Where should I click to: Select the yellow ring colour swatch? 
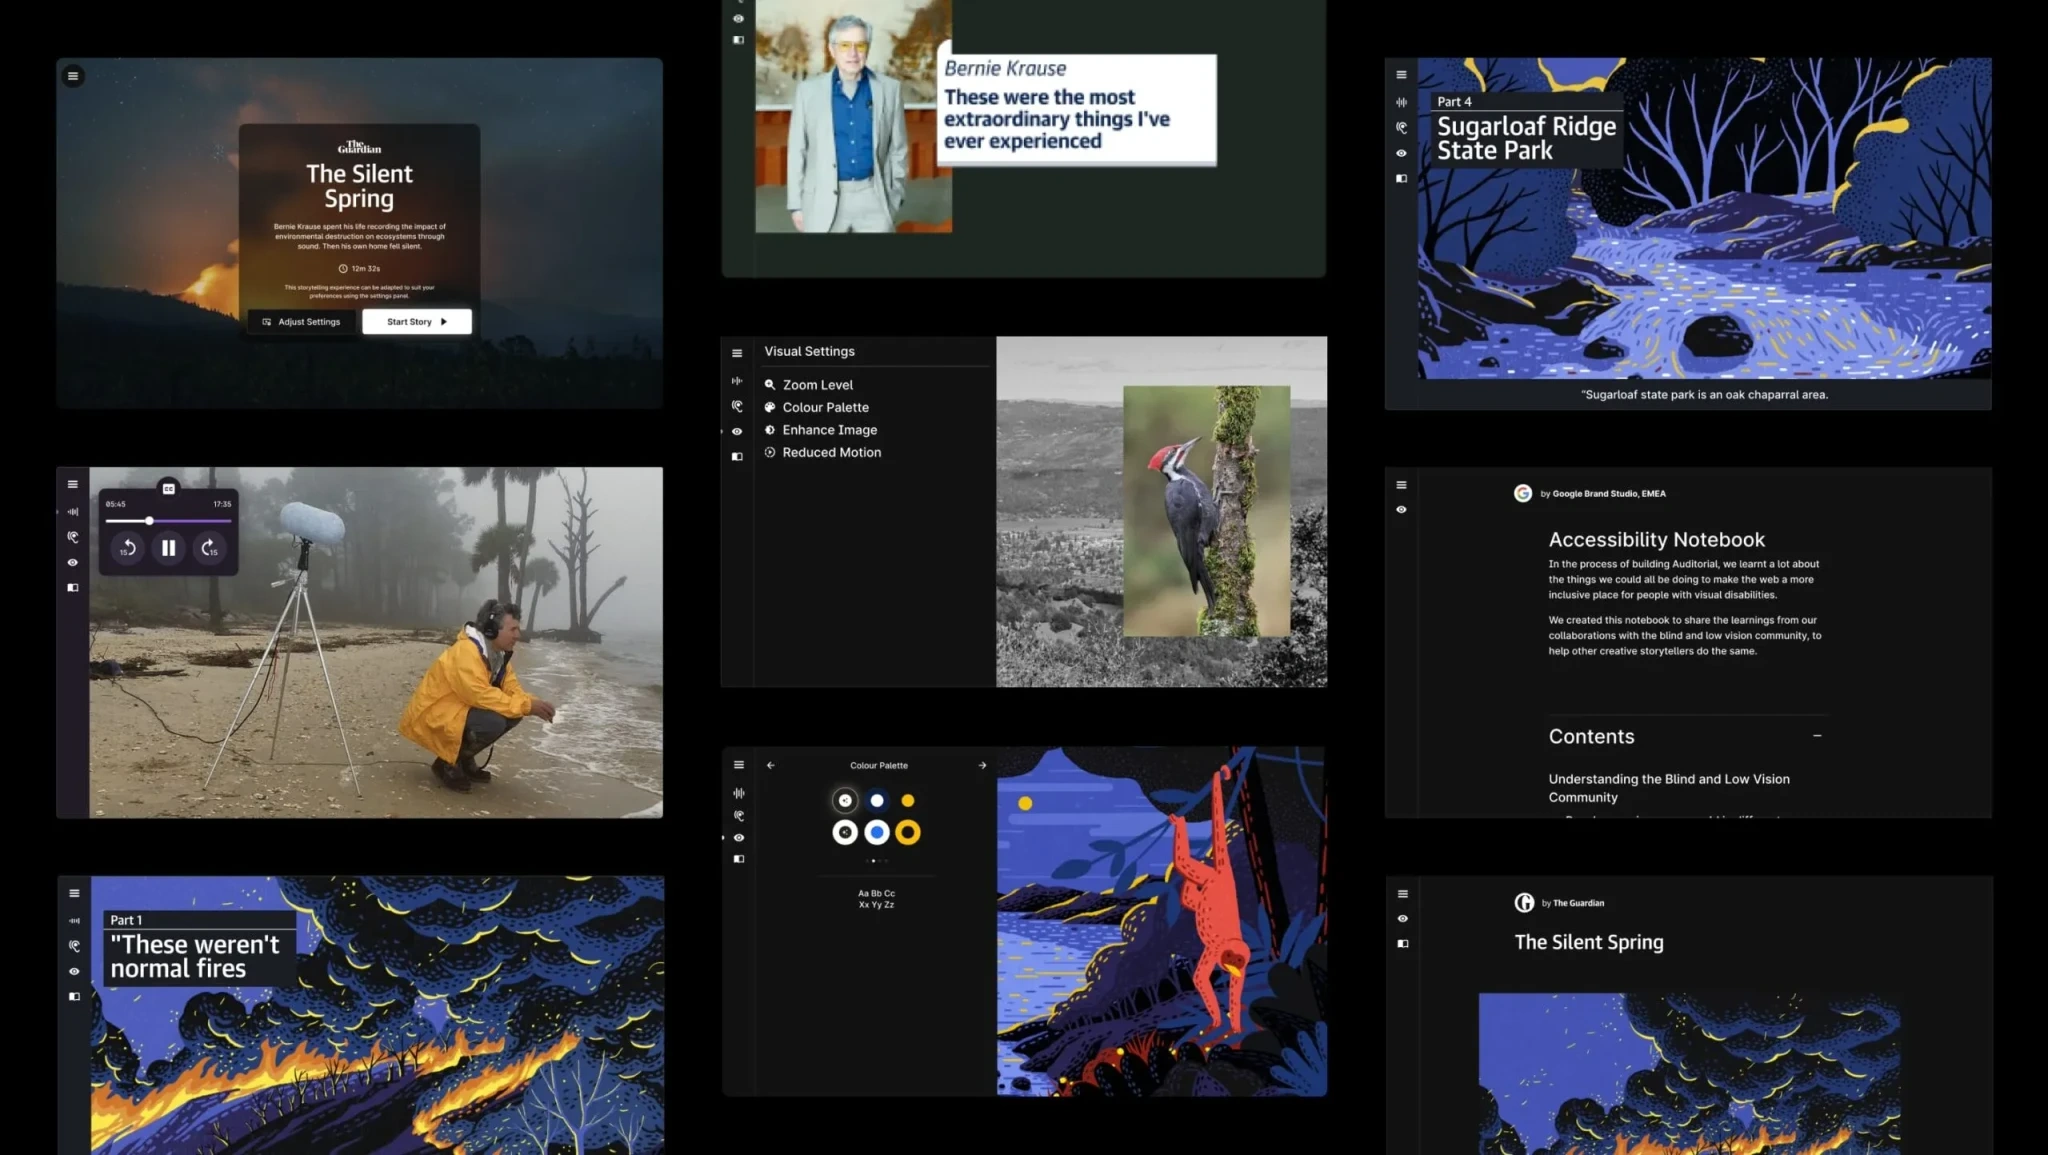pos(907,832)
